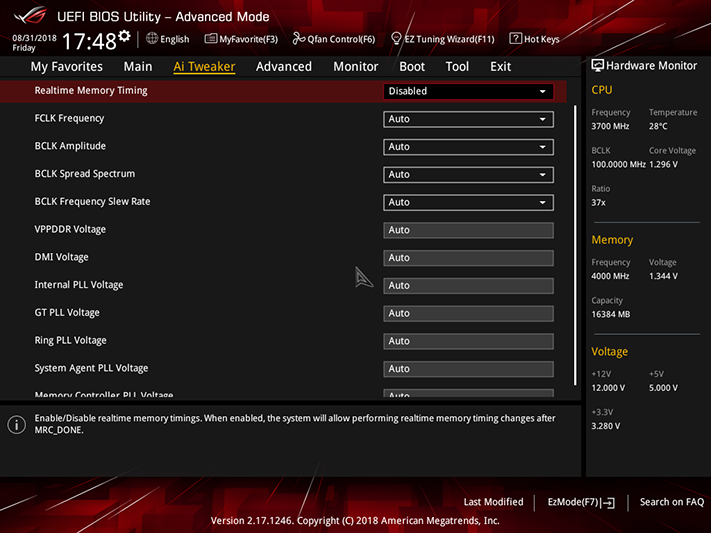The height and width of the screenshot is (533, 711).
Task: Select the Ai Tweaker tab
Action: (x=204, y=67)
